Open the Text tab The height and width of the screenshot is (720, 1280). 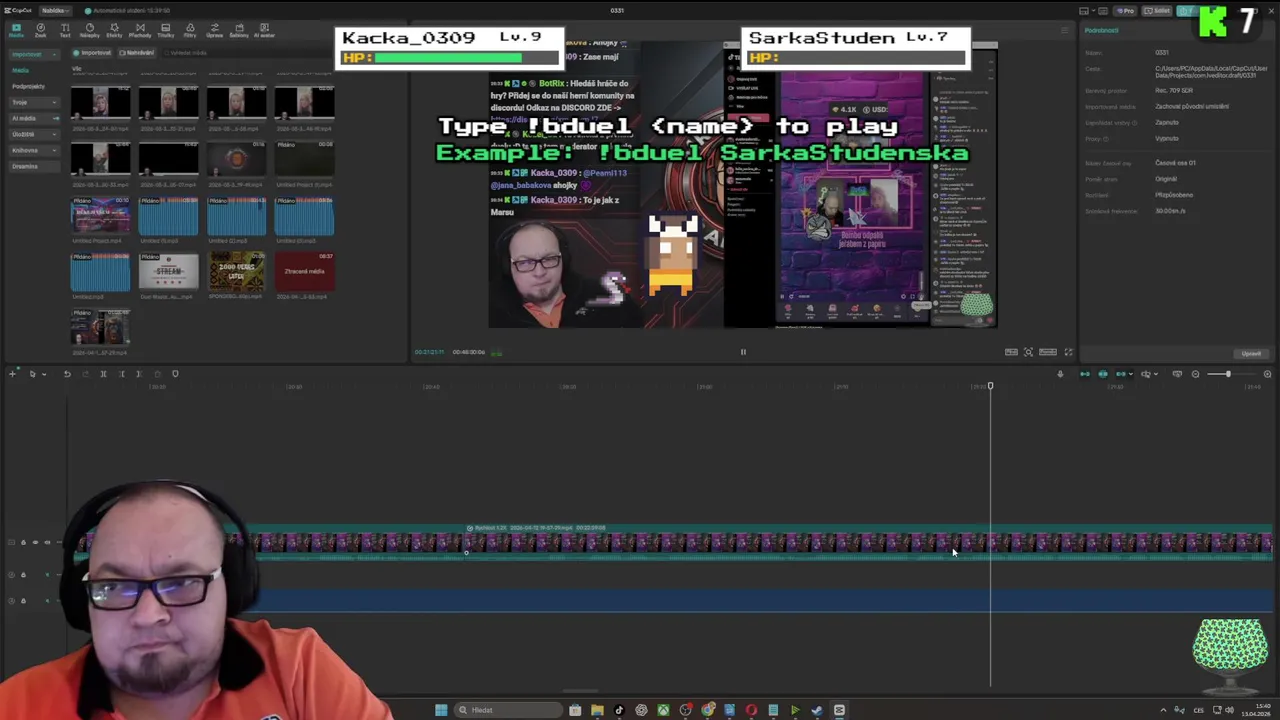(x=65, y=30)
